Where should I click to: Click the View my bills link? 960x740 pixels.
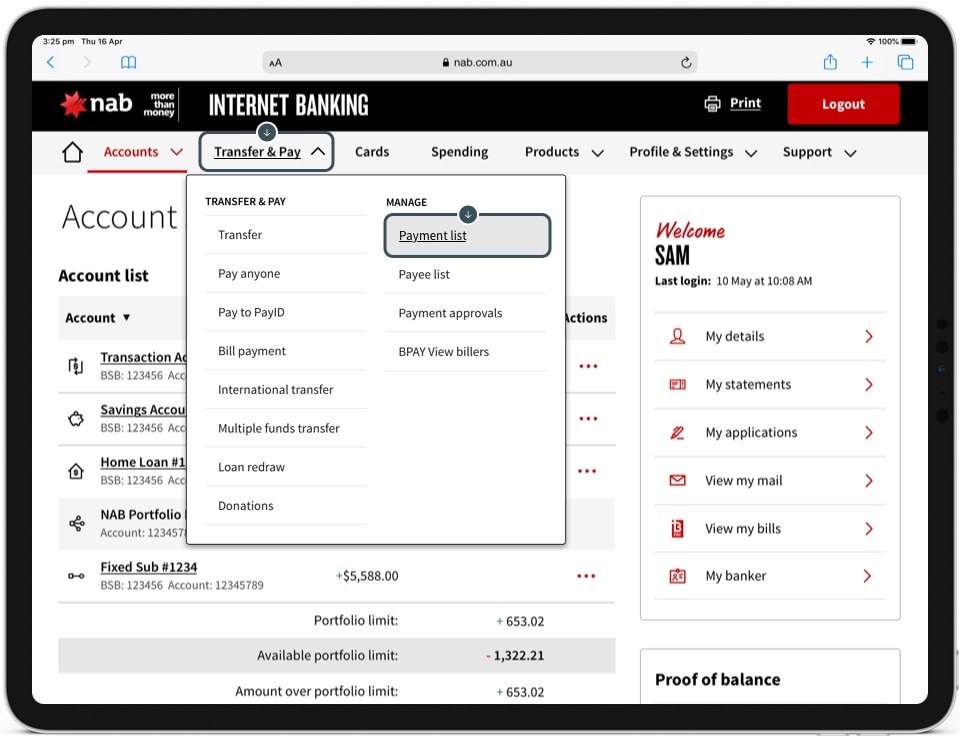pos(743,528)
